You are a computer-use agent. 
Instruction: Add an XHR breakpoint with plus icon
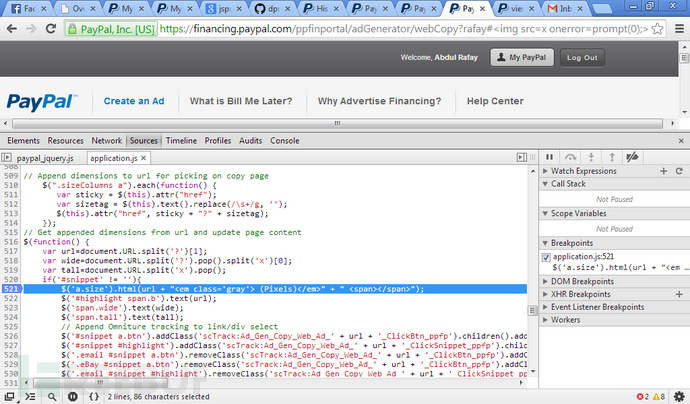pos(679,294)
